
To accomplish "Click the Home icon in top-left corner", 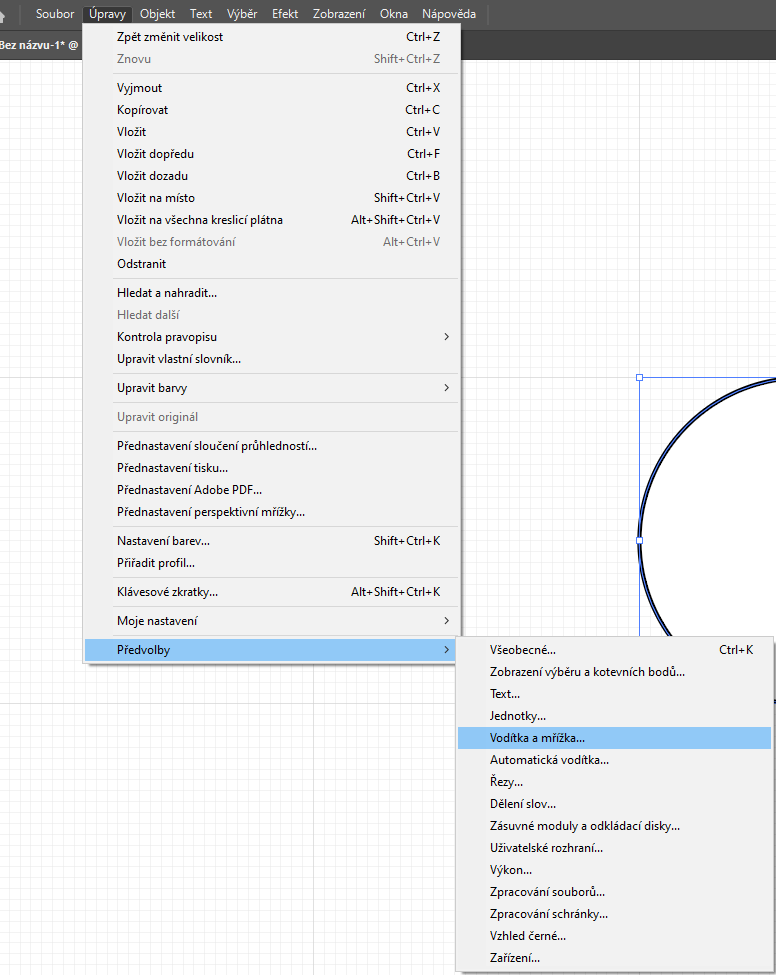I will pos(10,15).
